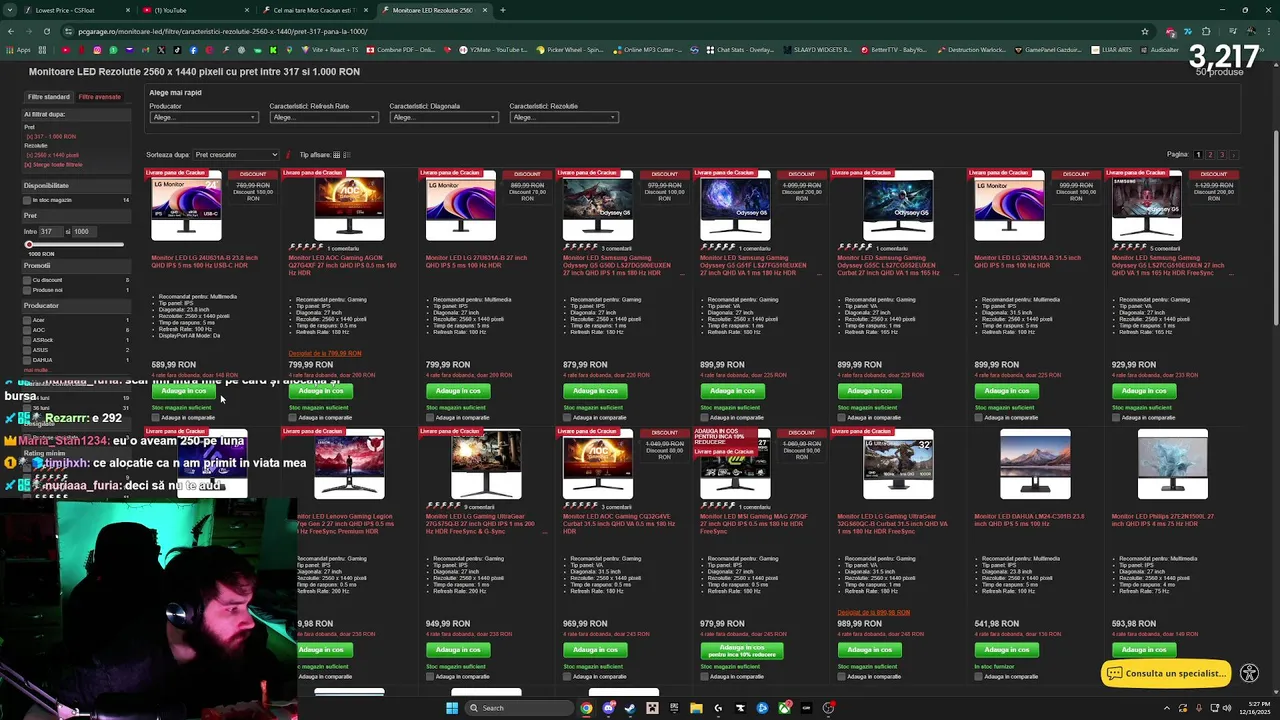Viewport: 1280px width, 720px height.
Task: Open Steam from the taskbar
Action: pos(630,708)
